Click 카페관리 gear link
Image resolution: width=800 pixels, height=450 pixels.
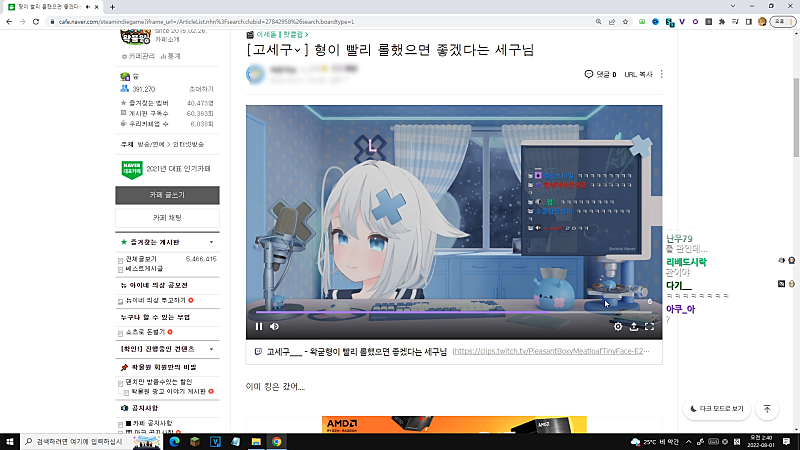pyautogui.click(x=138, y=56)
